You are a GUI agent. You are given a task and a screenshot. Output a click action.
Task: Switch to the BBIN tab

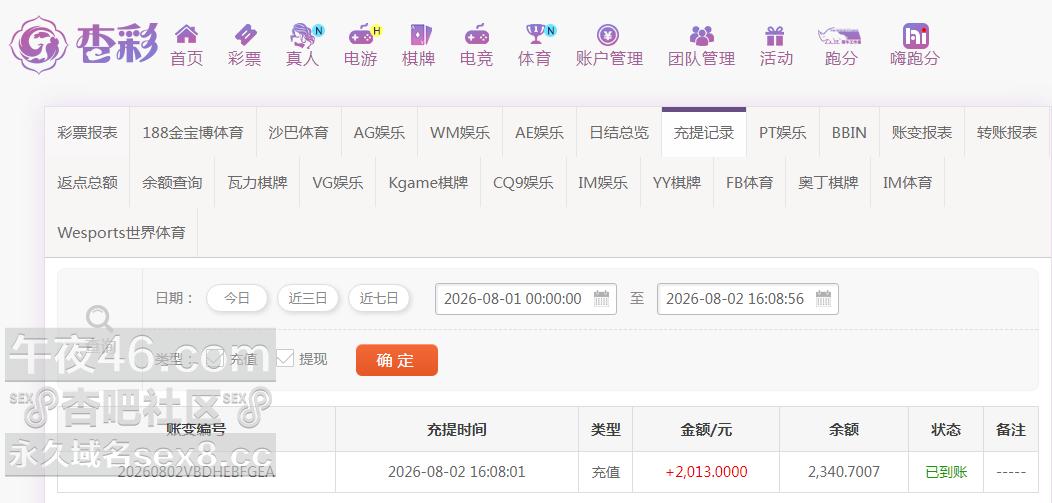(x=849, y=133)
